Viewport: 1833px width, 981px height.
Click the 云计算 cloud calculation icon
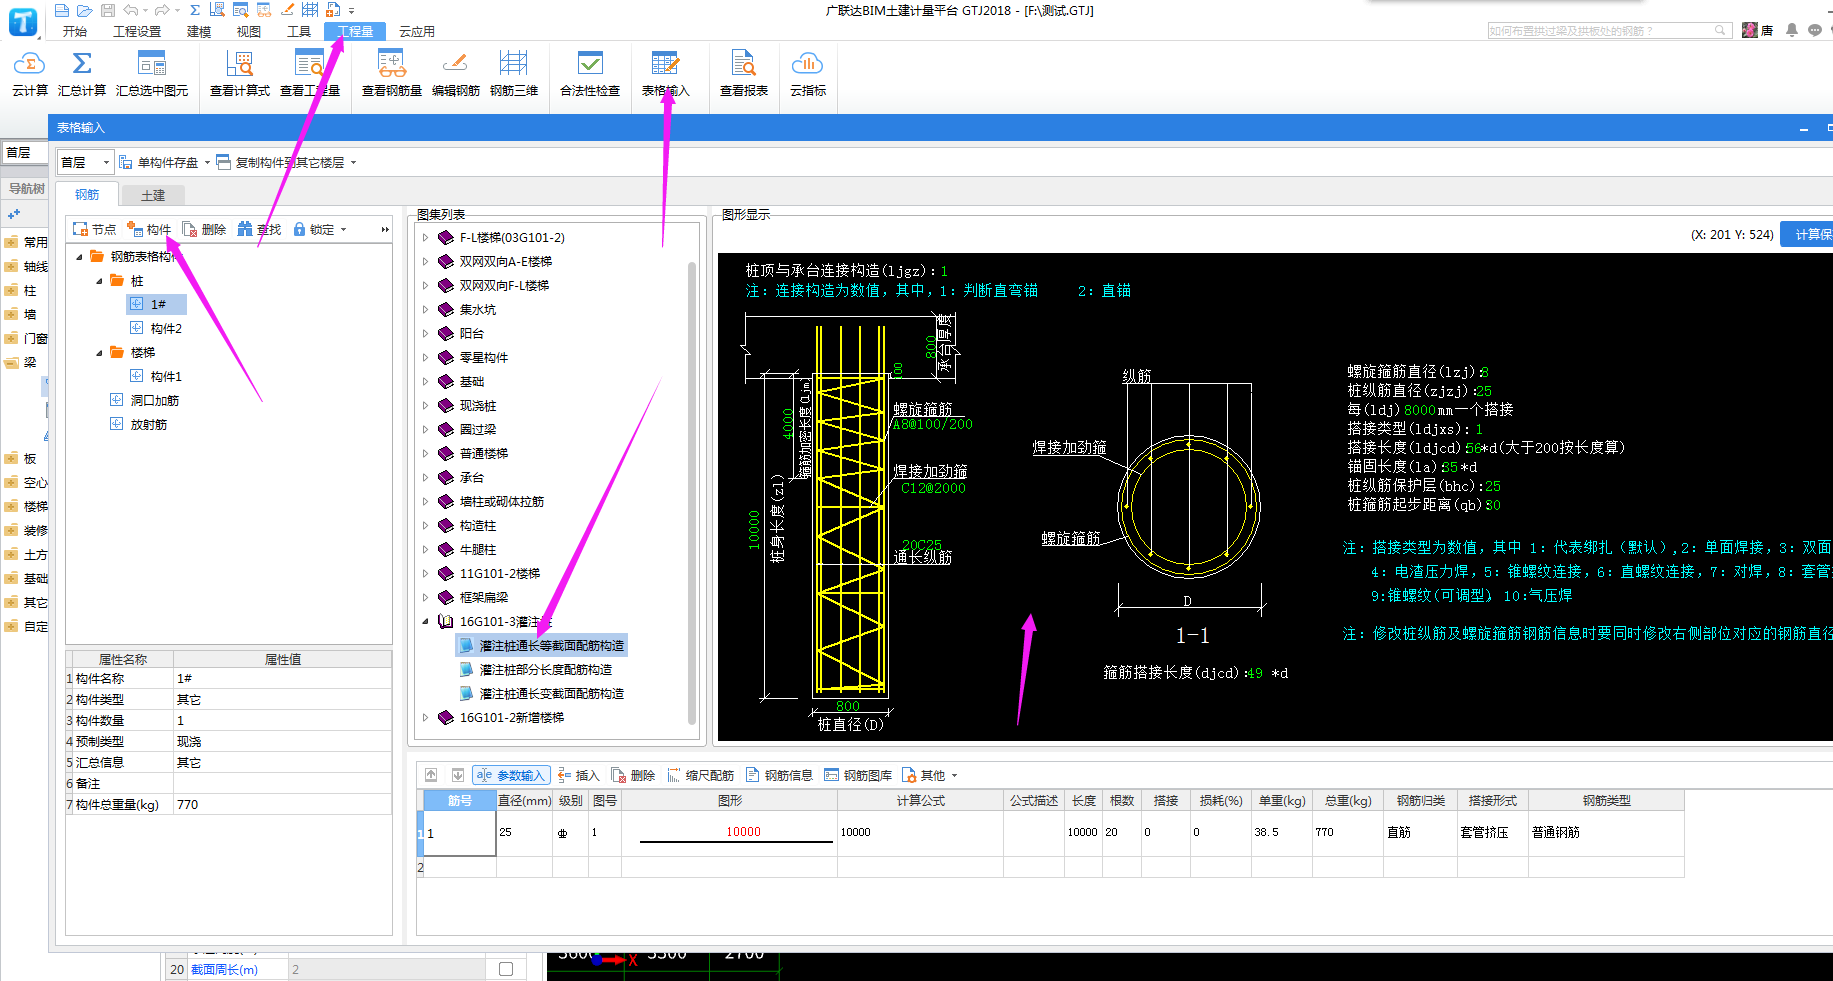29,66
